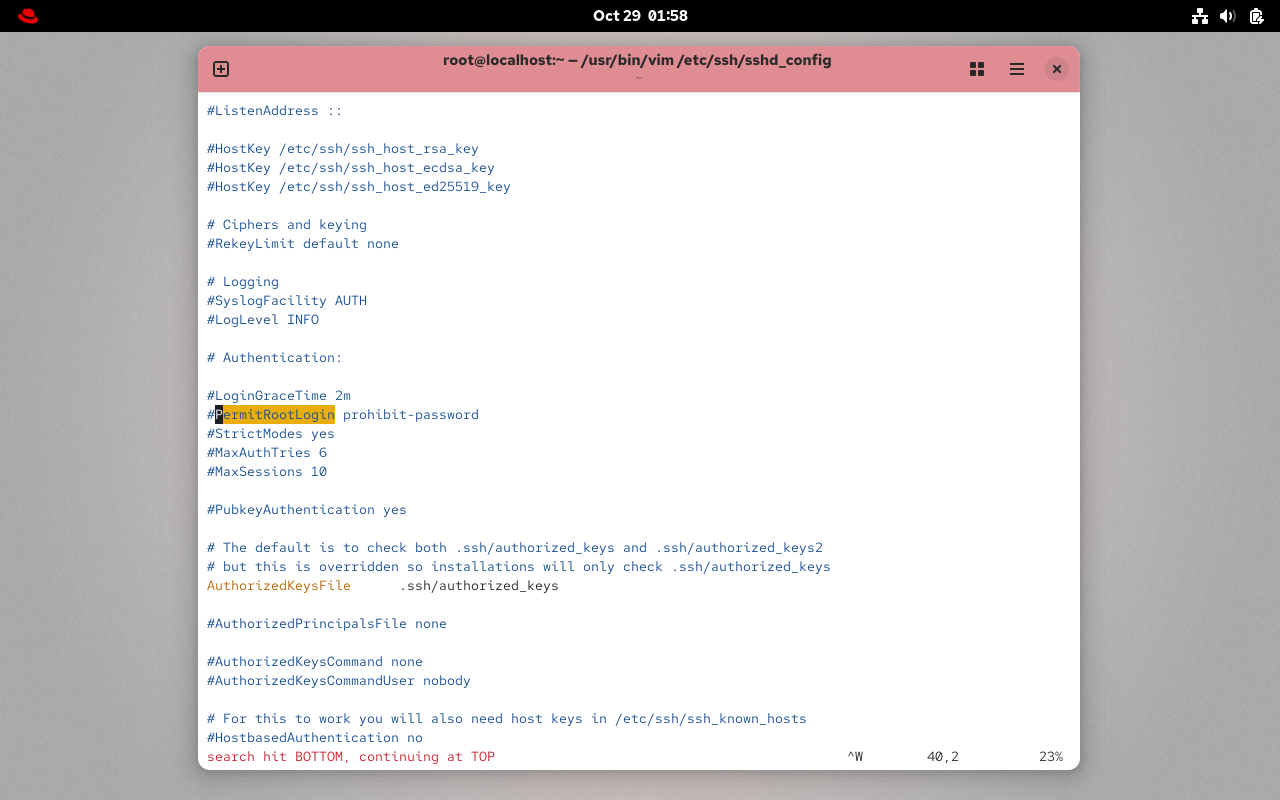Image resolution: width=1280 pixels, height=800 pixels.
Task: Click the #StrictModes yes line
Action: point(271,434)
